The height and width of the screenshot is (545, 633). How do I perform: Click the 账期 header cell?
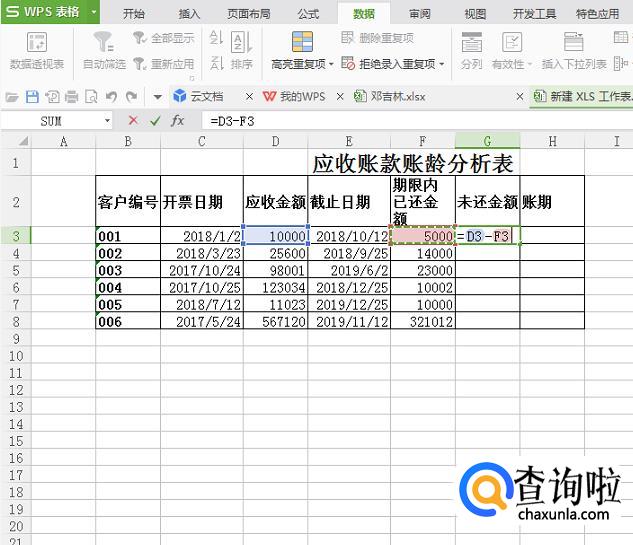coord(552,201)
